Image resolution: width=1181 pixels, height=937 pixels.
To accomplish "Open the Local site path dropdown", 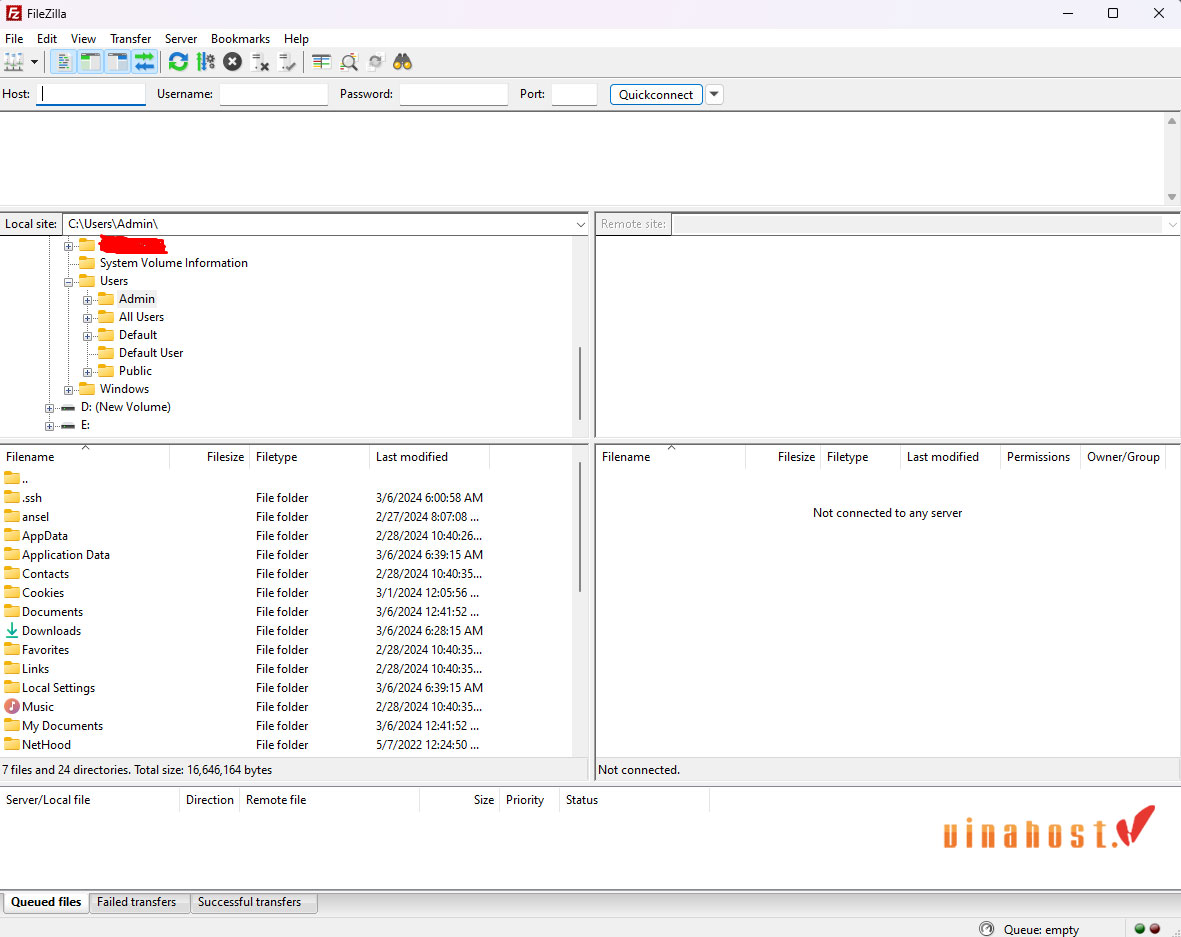I will (580, 224).
